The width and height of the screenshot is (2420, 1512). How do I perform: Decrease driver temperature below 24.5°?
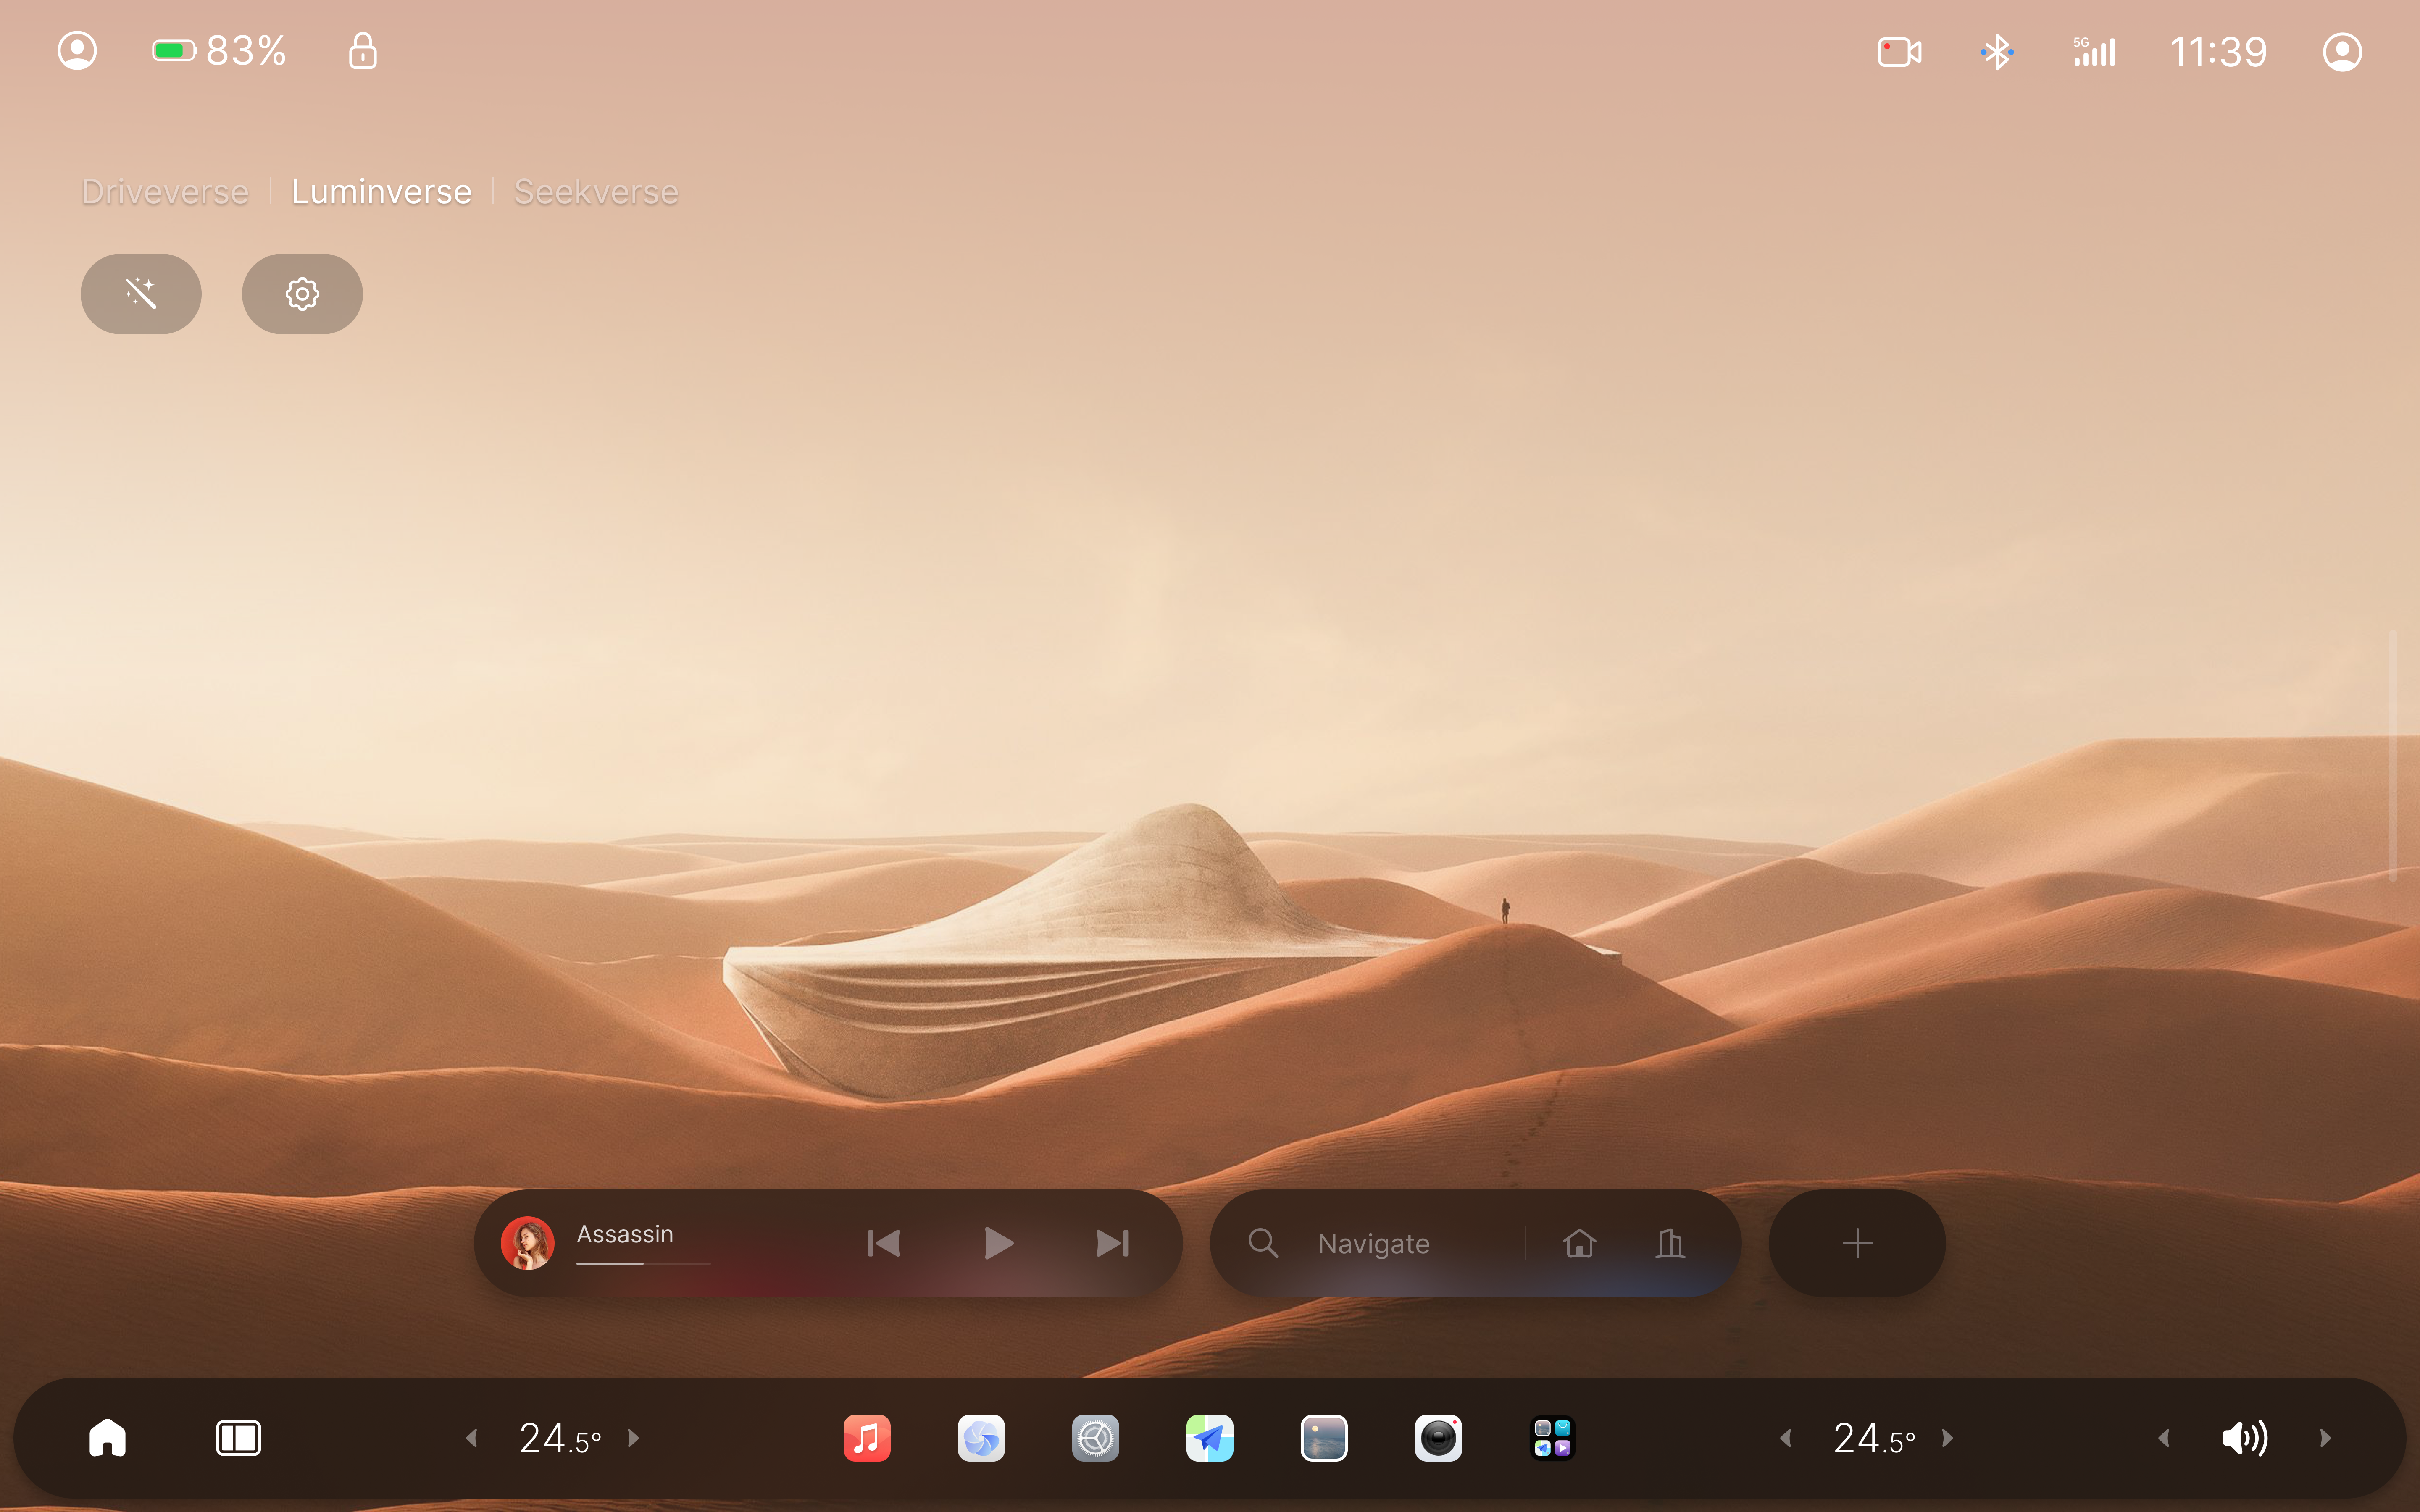coord(471,1438)
